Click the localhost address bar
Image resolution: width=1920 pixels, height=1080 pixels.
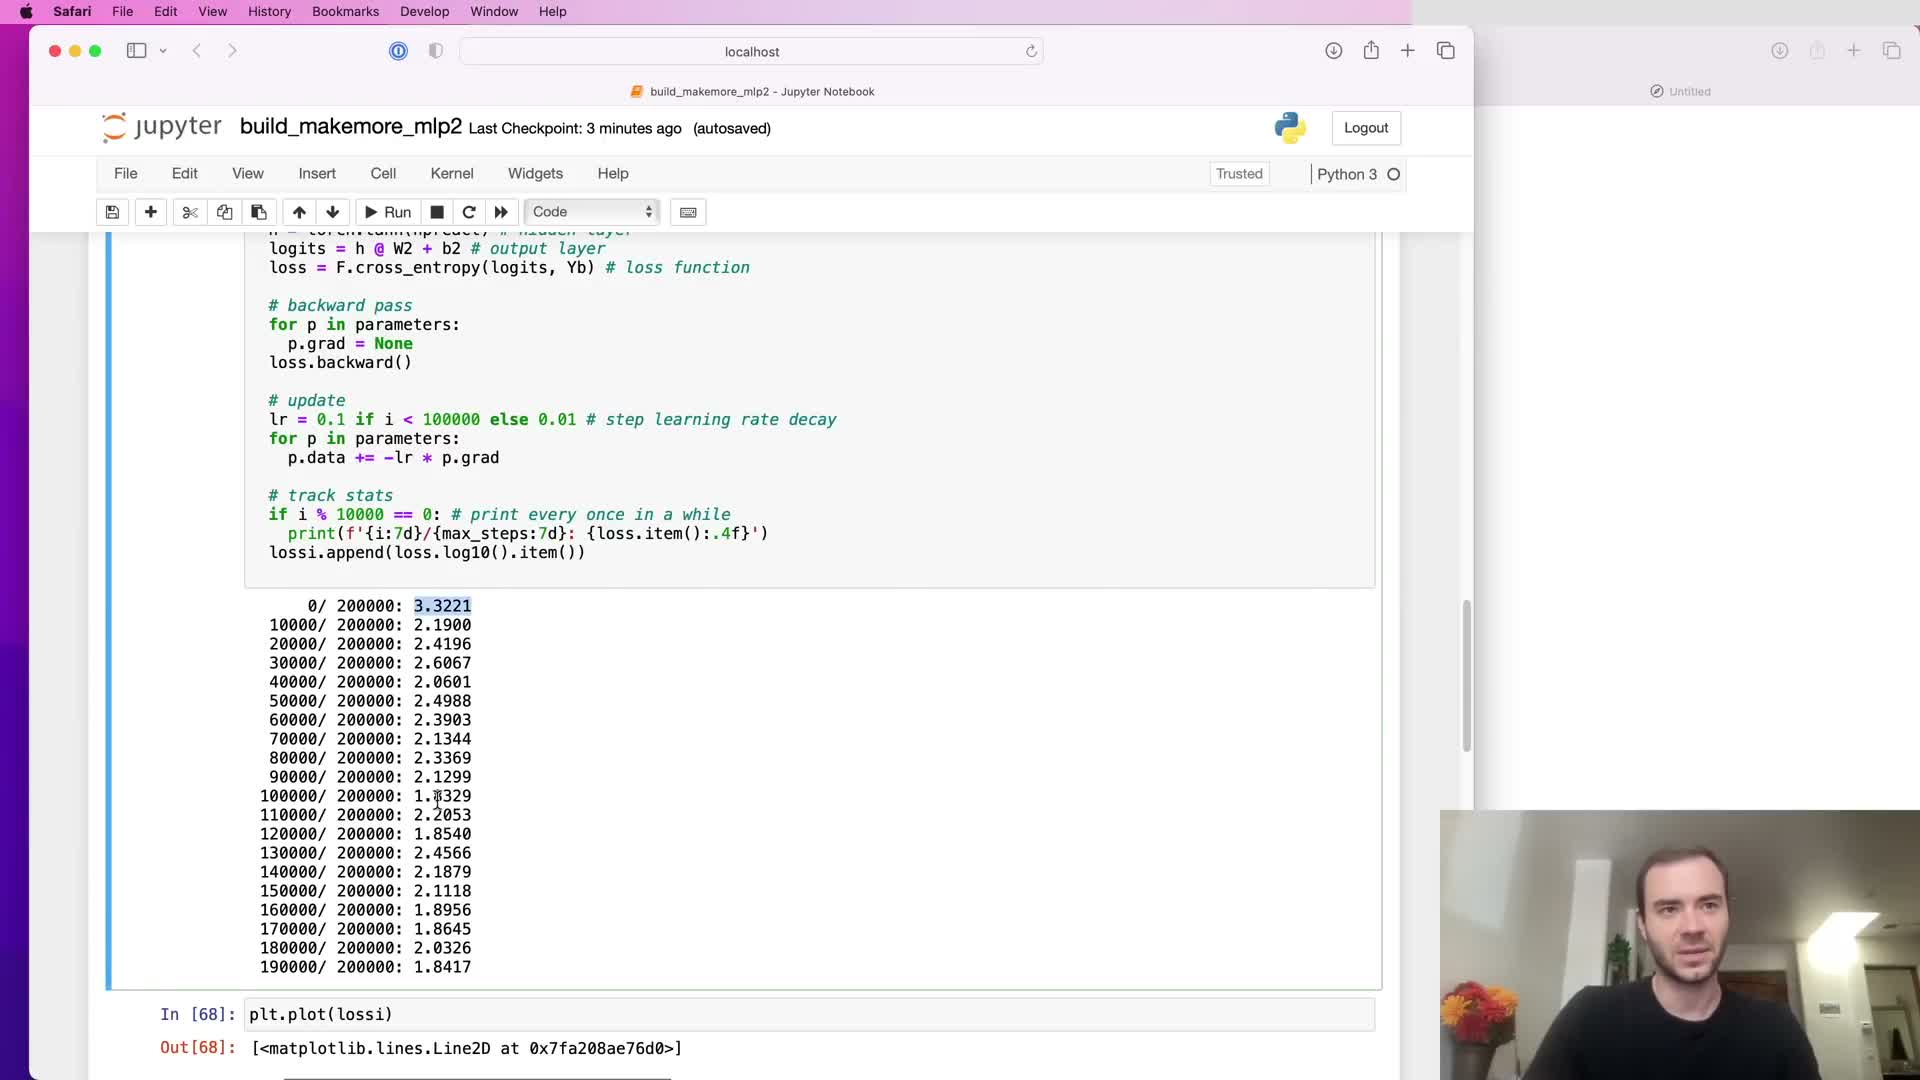click(751, 51)
